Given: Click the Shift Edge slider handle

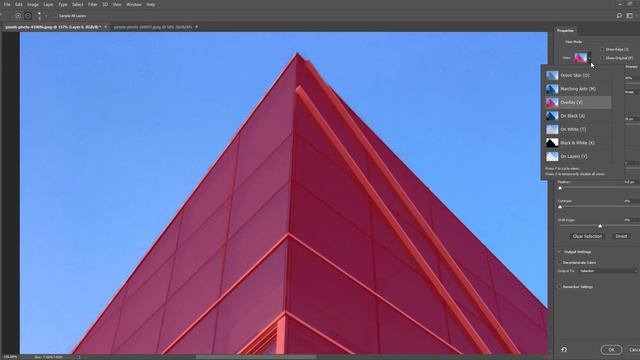Looking at the screenshot, I should 600,226.
